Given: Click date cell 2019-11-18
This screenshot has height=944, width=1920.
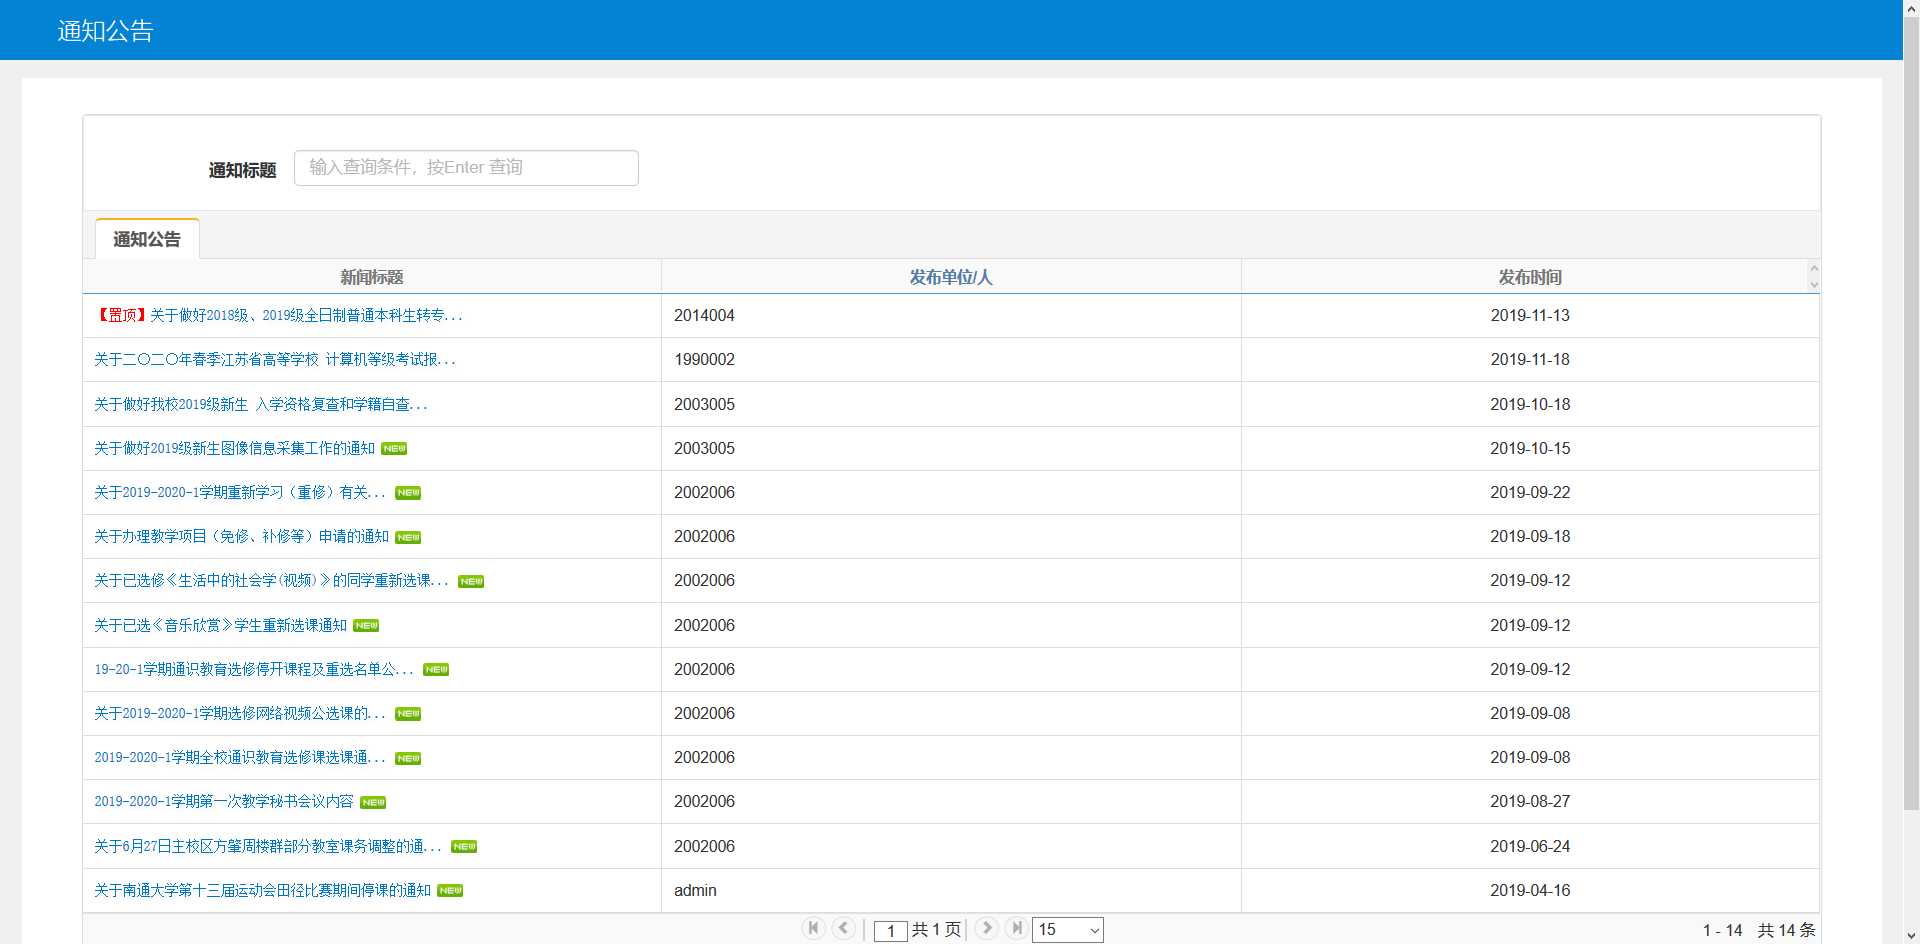Looking at the screenshot, I should [1530, 359].
